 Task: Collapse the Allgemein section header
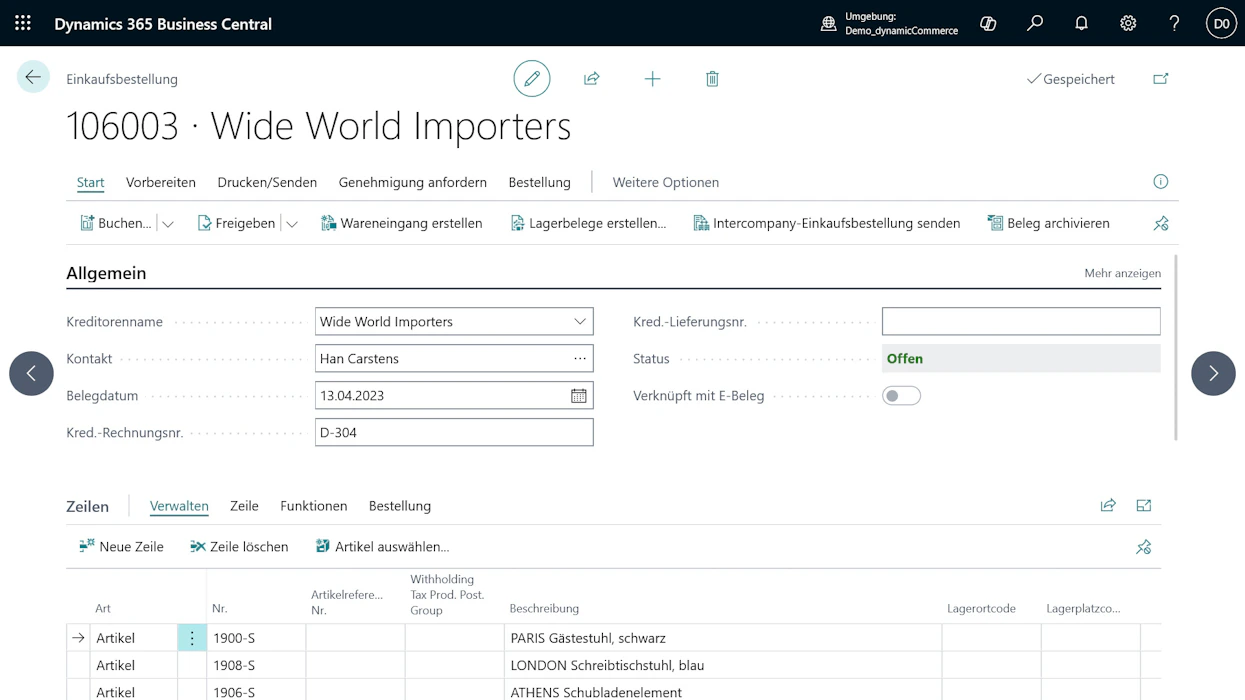point(106,273)
